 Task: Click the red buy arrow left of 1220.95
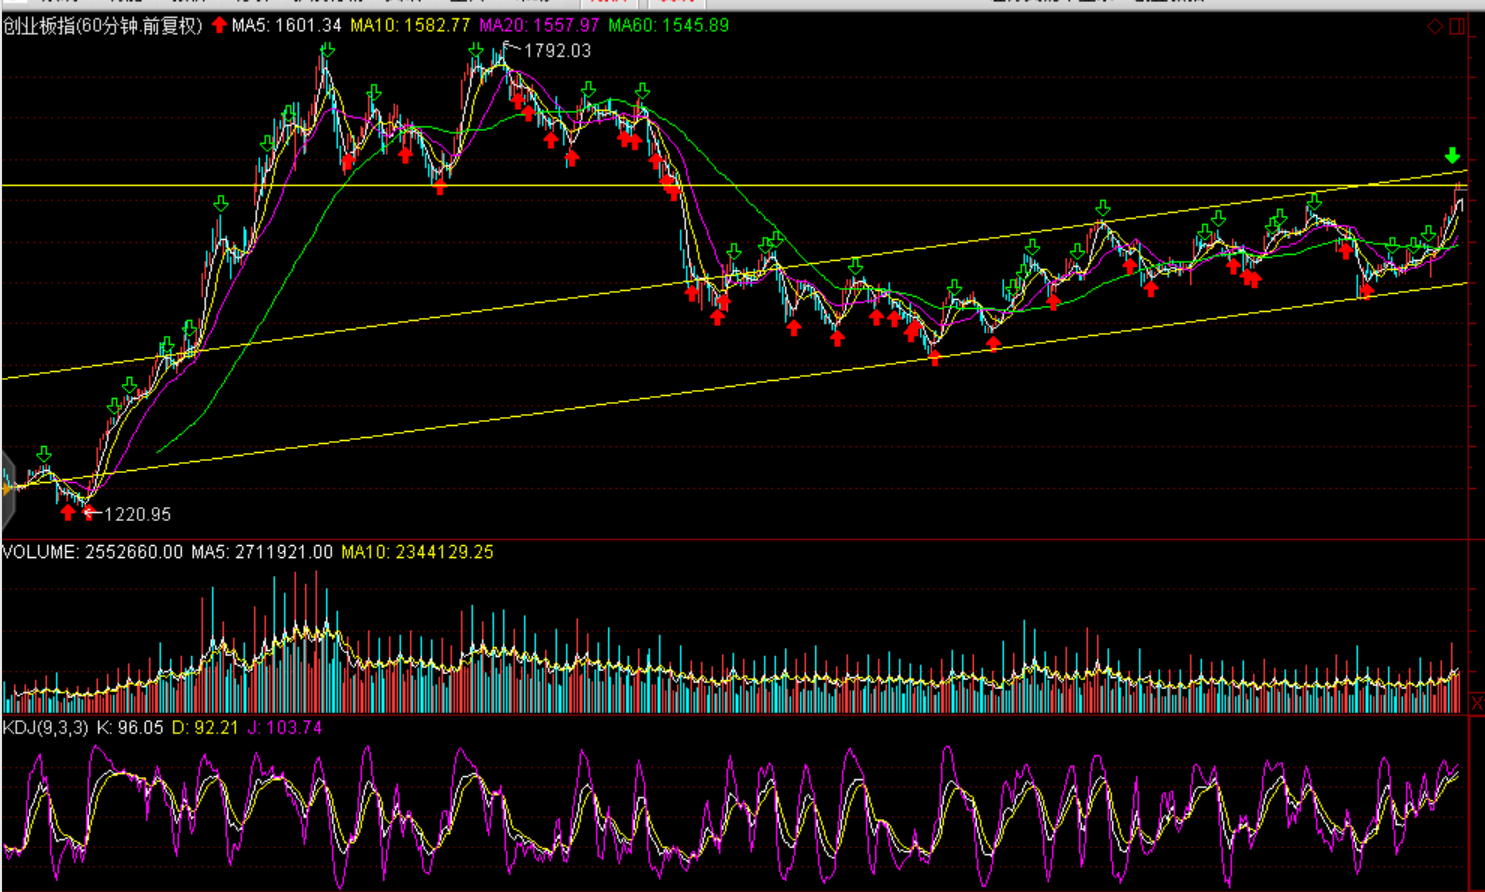(68, 513)
